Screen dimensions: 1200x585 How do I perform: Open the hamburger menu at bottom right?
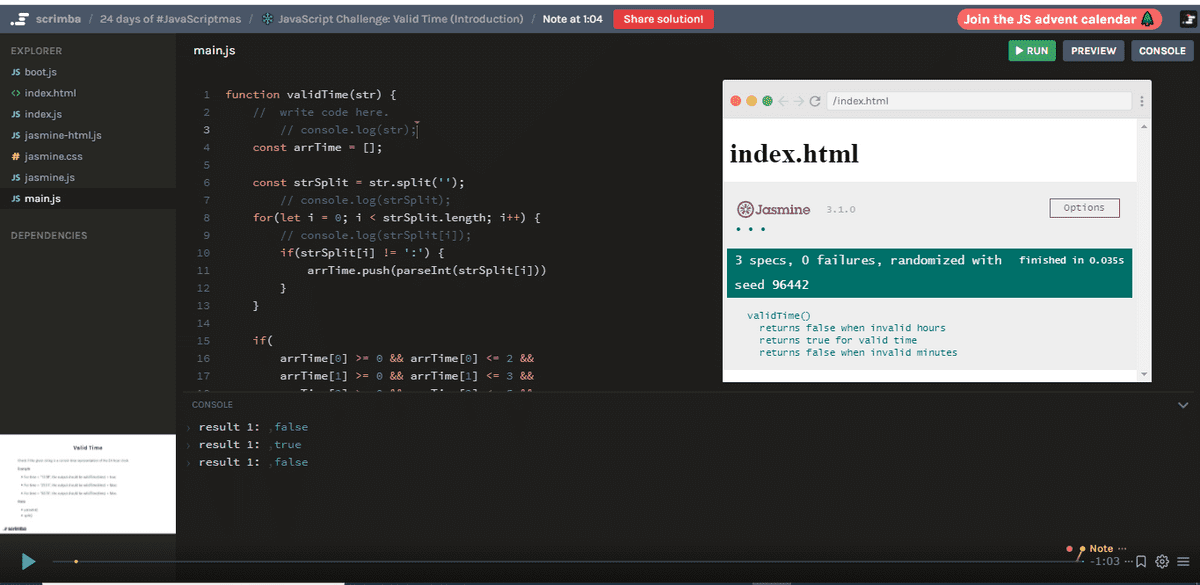click(1183, 562)
